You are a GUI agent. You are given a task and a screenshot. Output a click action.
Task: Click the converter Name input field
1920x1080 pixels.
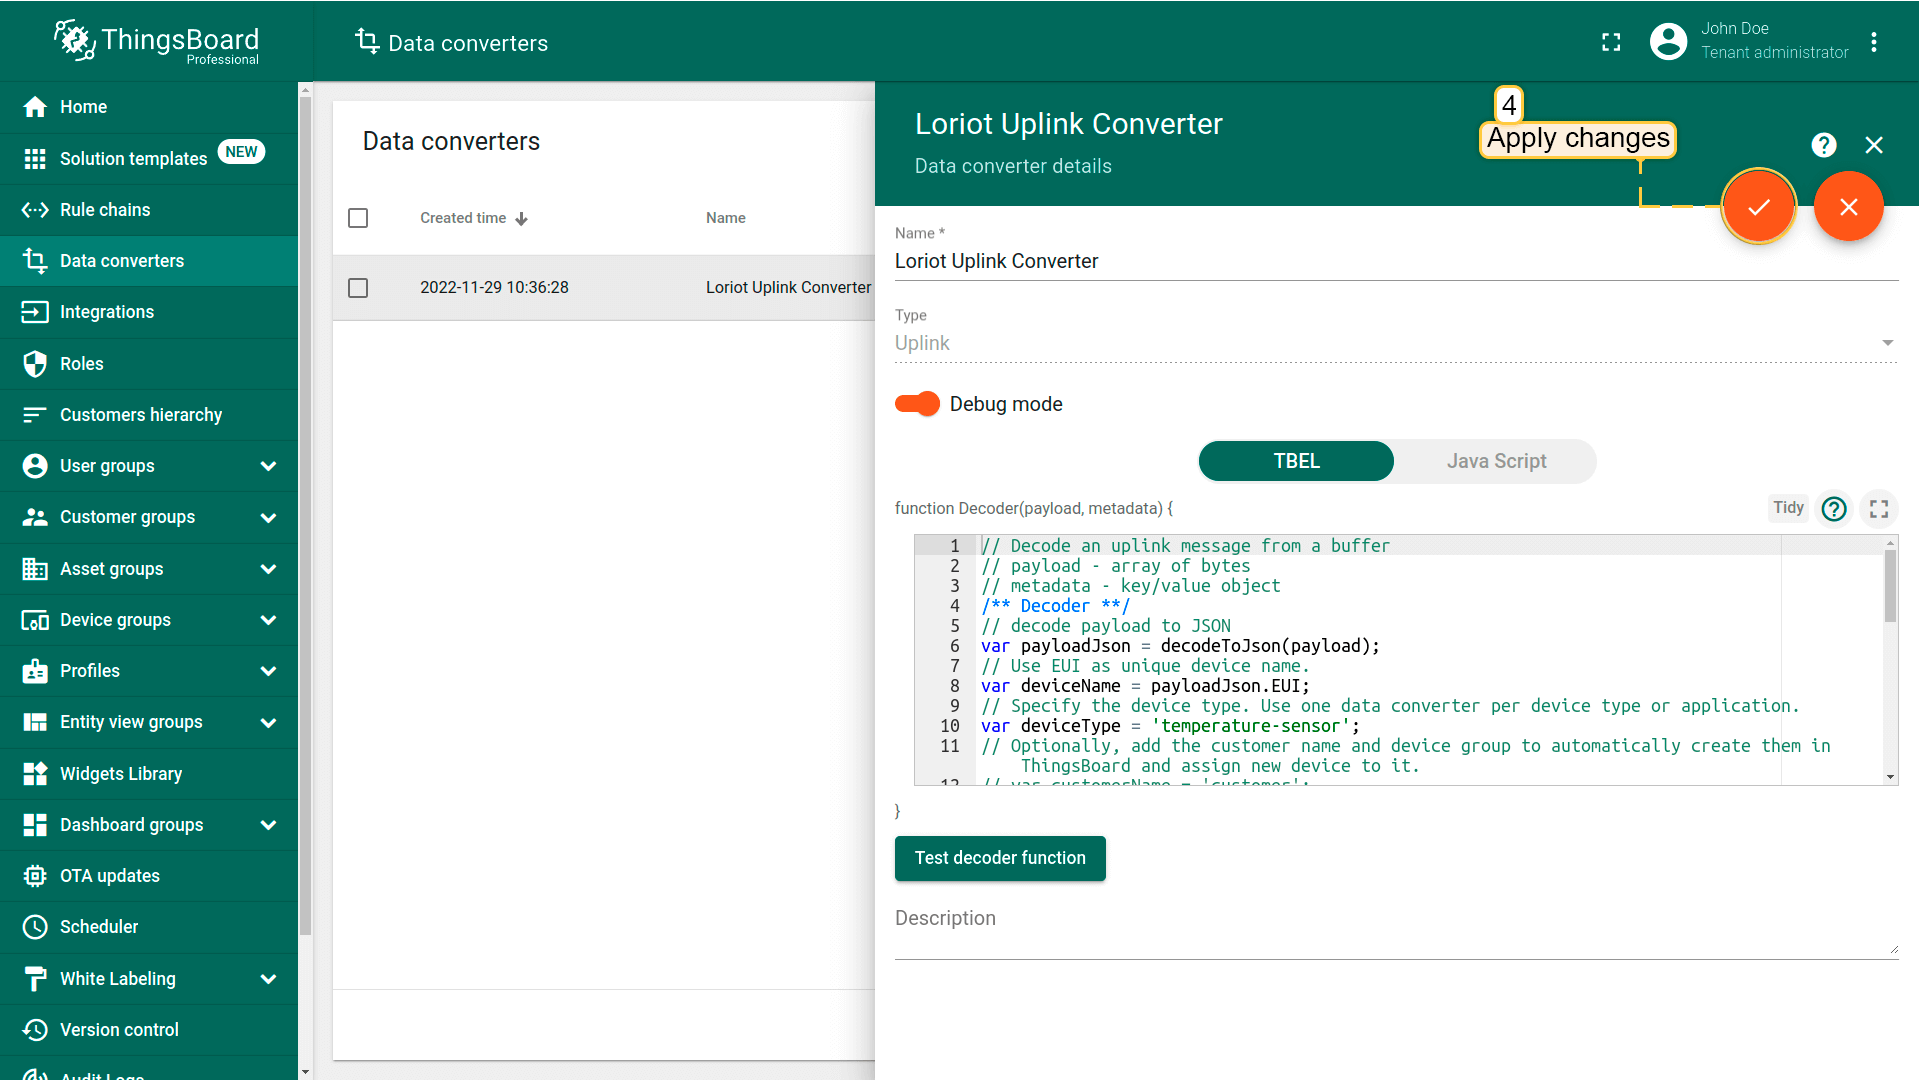1396,261
